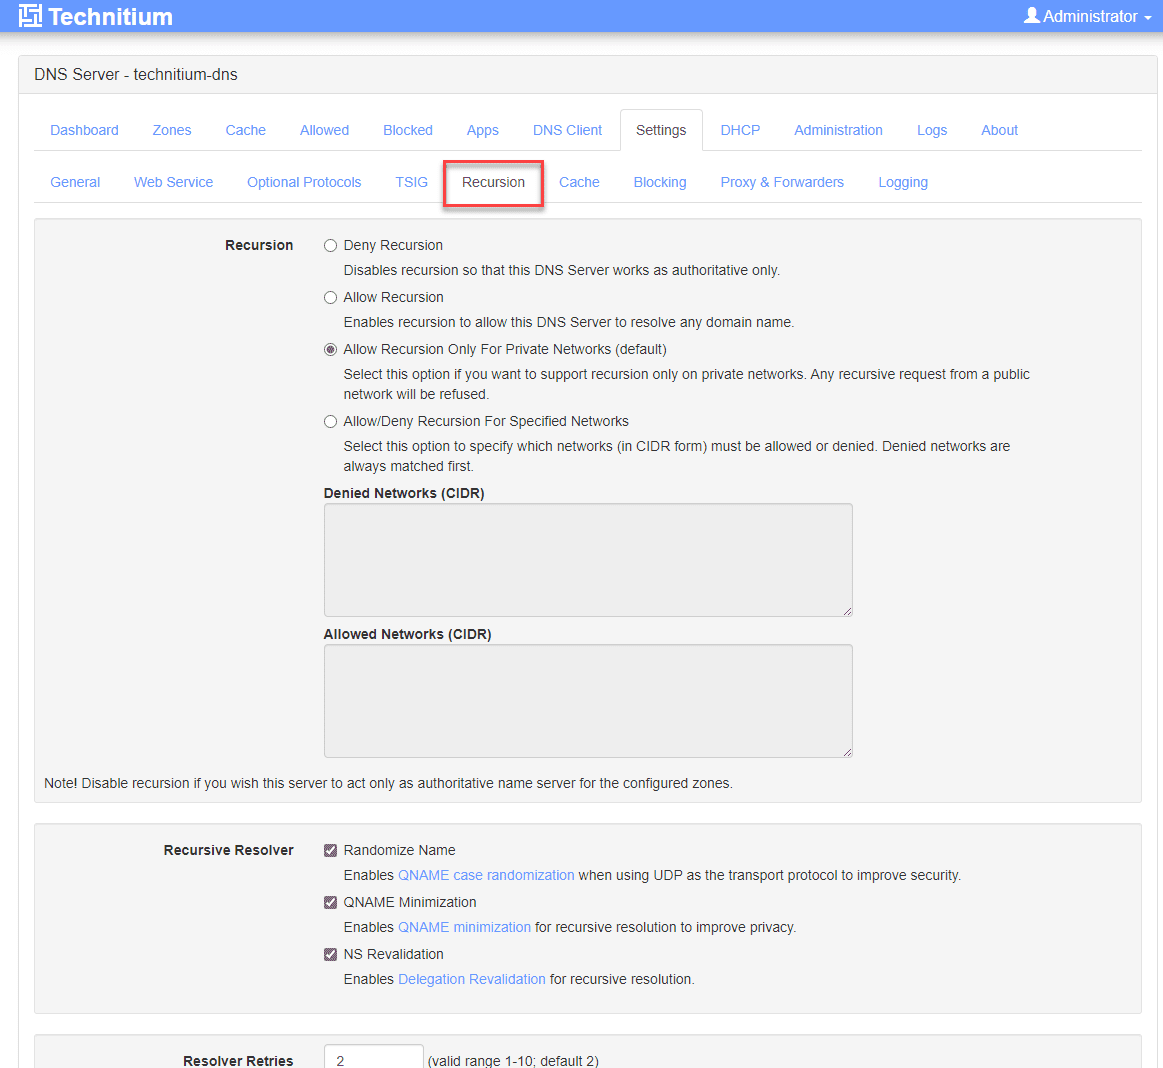Choose Allow Recursion Only For Private Networks

point(331,349)
